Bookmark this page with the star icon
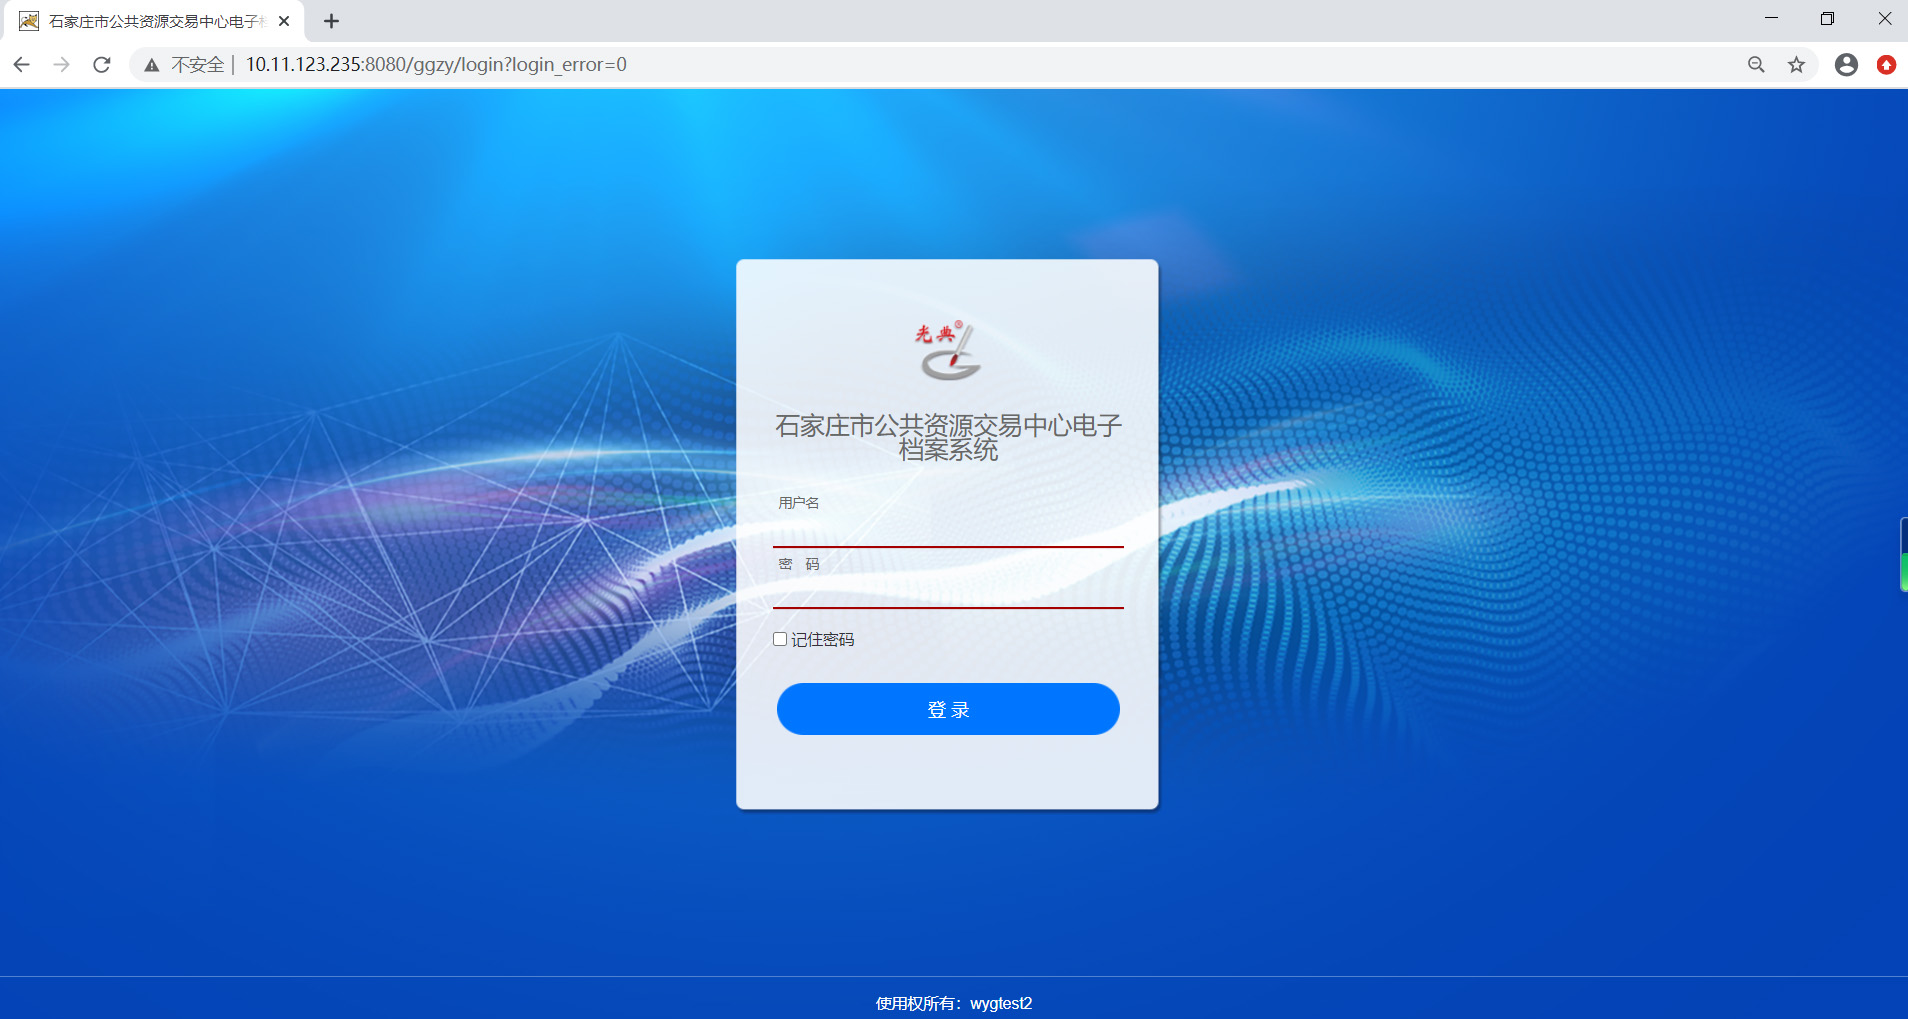Screen dimensions: 1908x1019 (1797, 65)
